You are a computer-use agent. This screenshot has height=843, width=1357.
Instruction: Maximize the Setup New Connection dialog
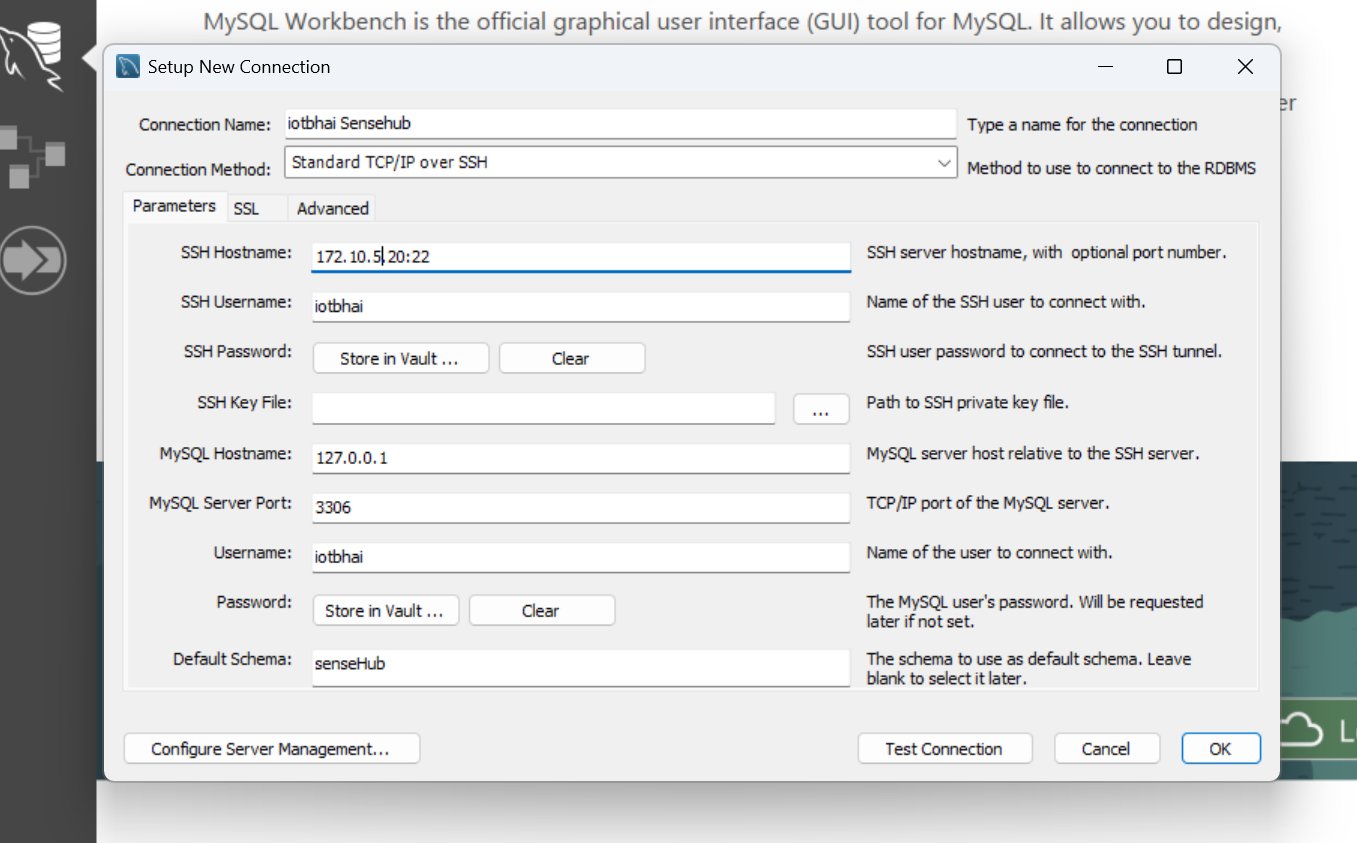pos(1174,67)
